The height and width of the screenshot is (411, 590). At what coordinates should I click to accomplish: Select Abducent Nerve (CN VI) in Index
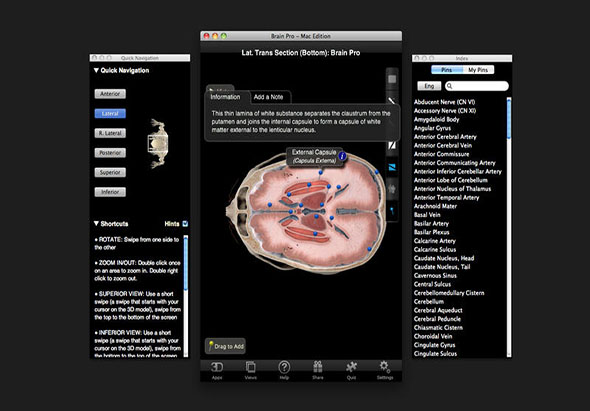pos(444,102)
